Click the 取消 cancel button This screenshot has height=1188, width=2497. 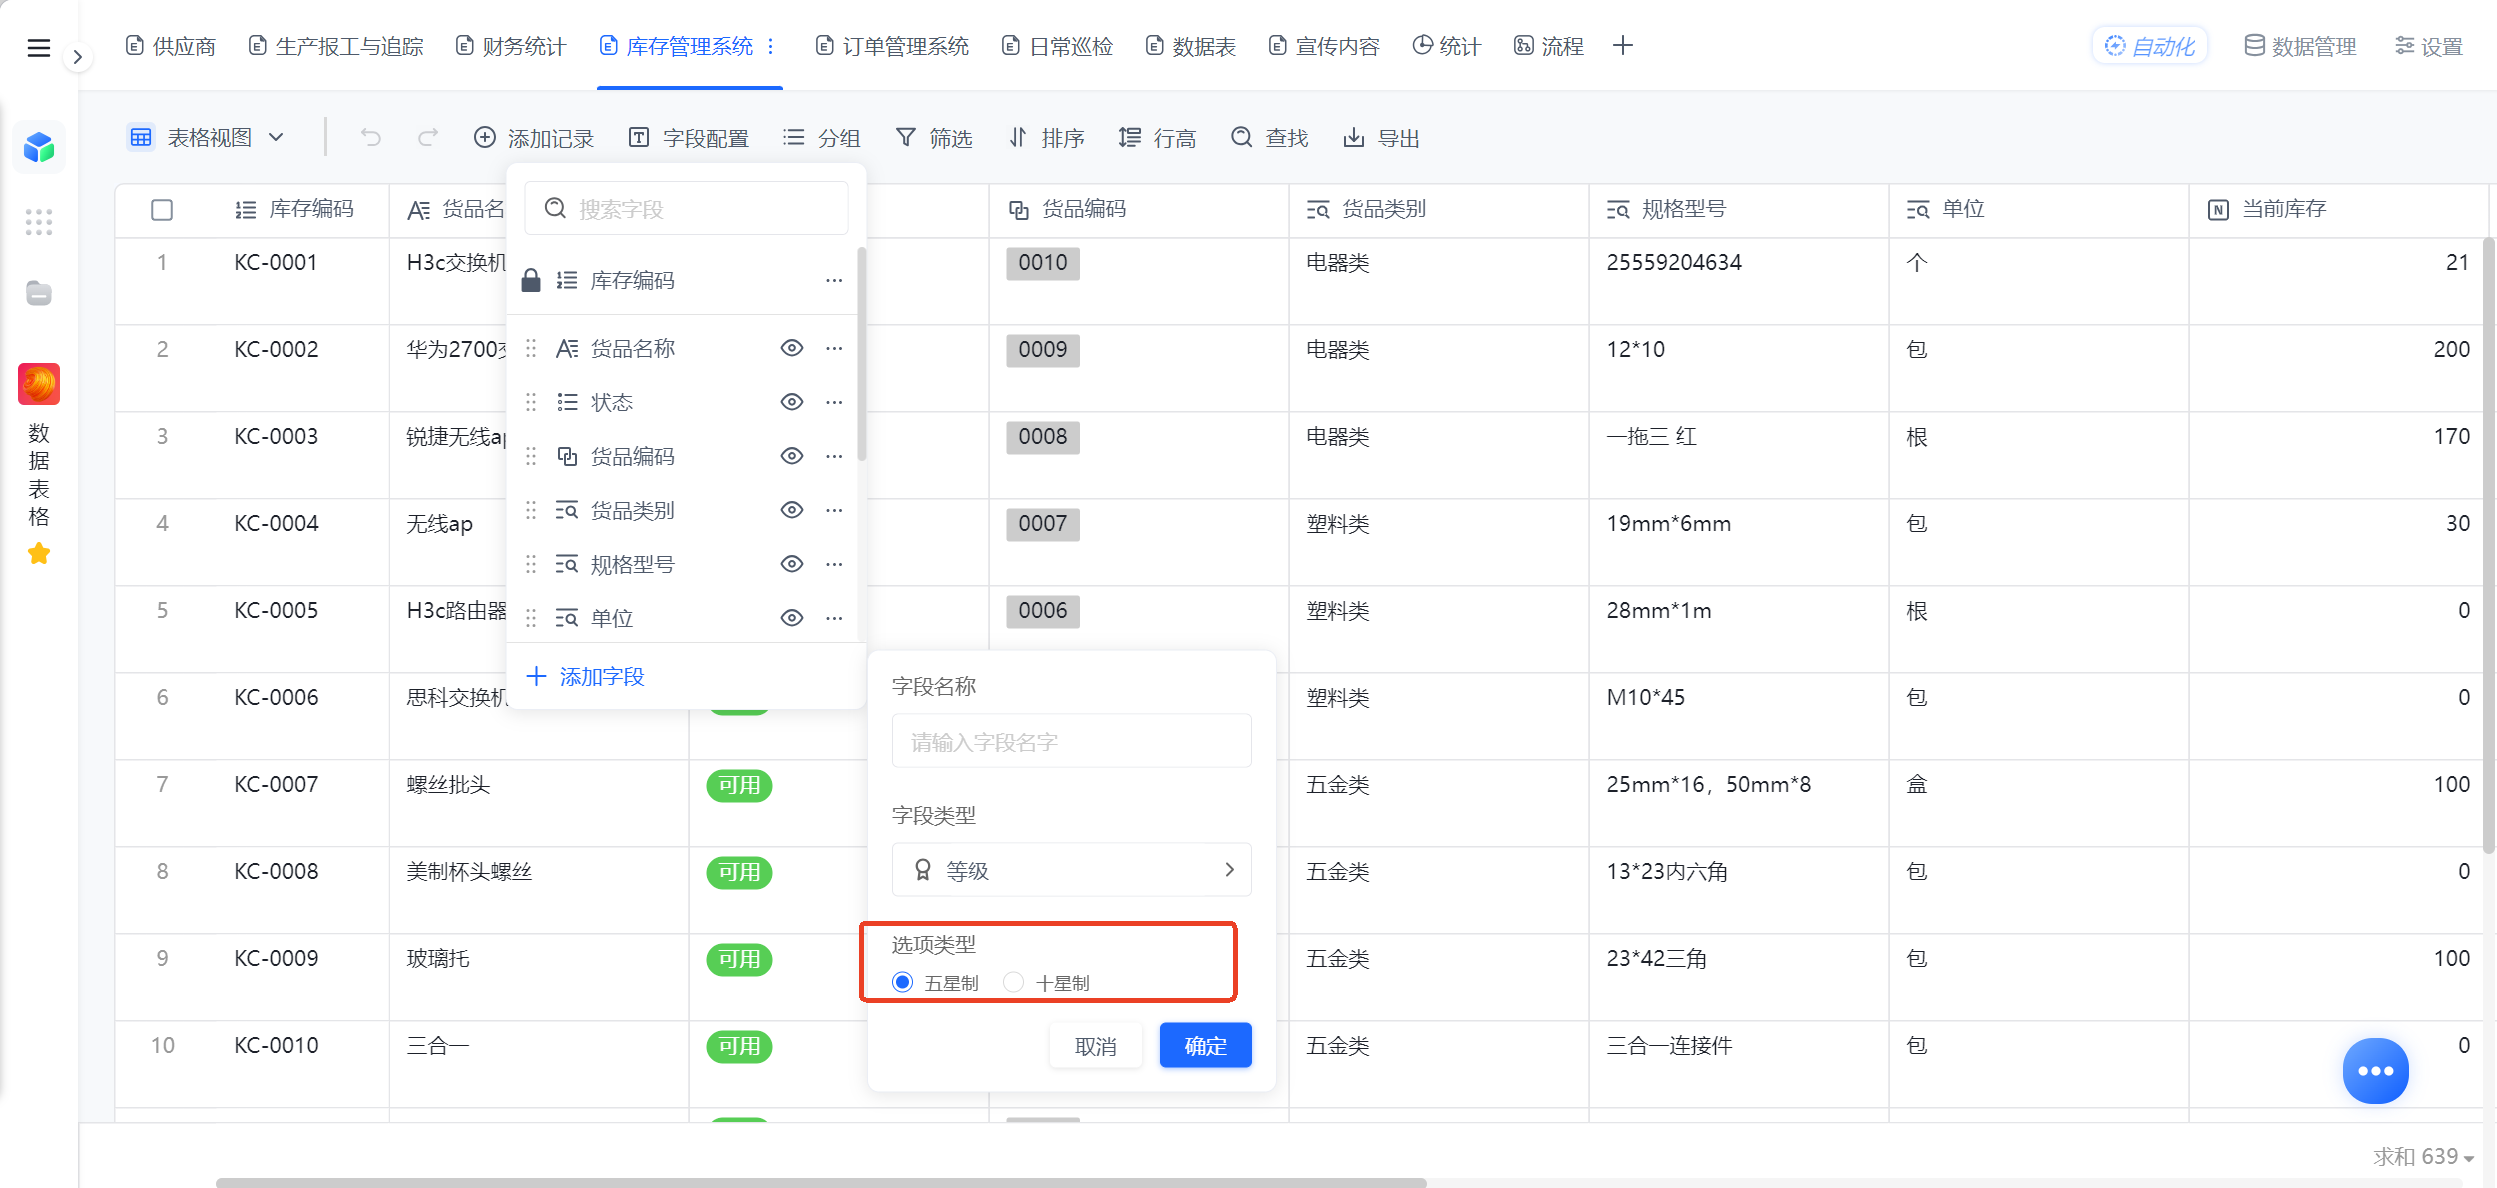click(1096, 1046)
